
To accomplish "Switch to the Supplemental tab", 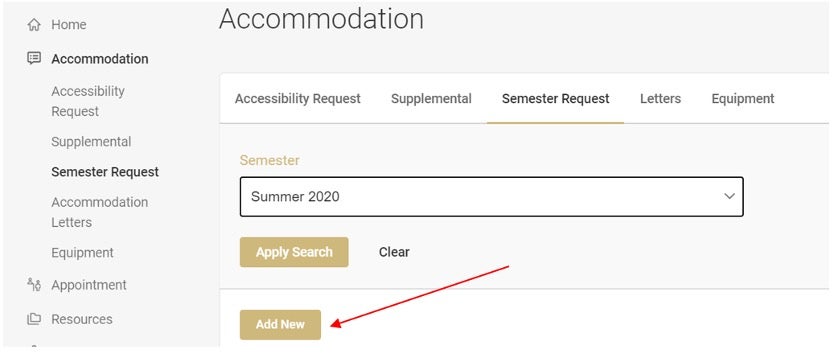I will [431, 99].
